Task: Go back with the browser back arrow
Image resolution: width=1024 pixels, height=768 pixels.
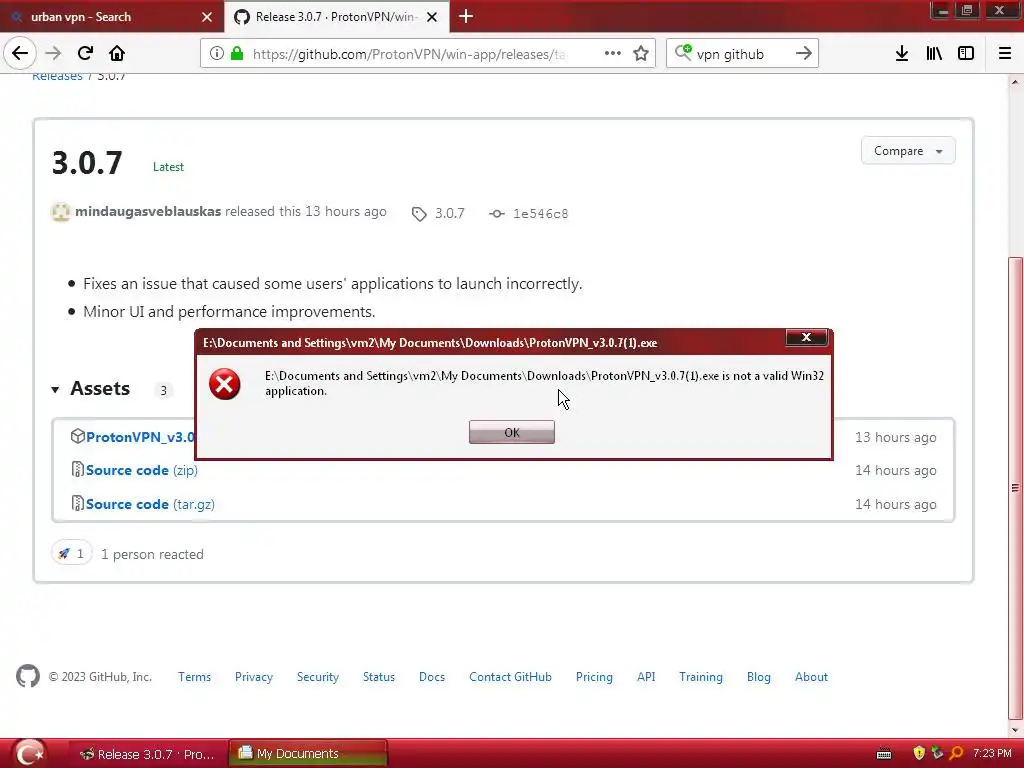Action: pos(20,54)
